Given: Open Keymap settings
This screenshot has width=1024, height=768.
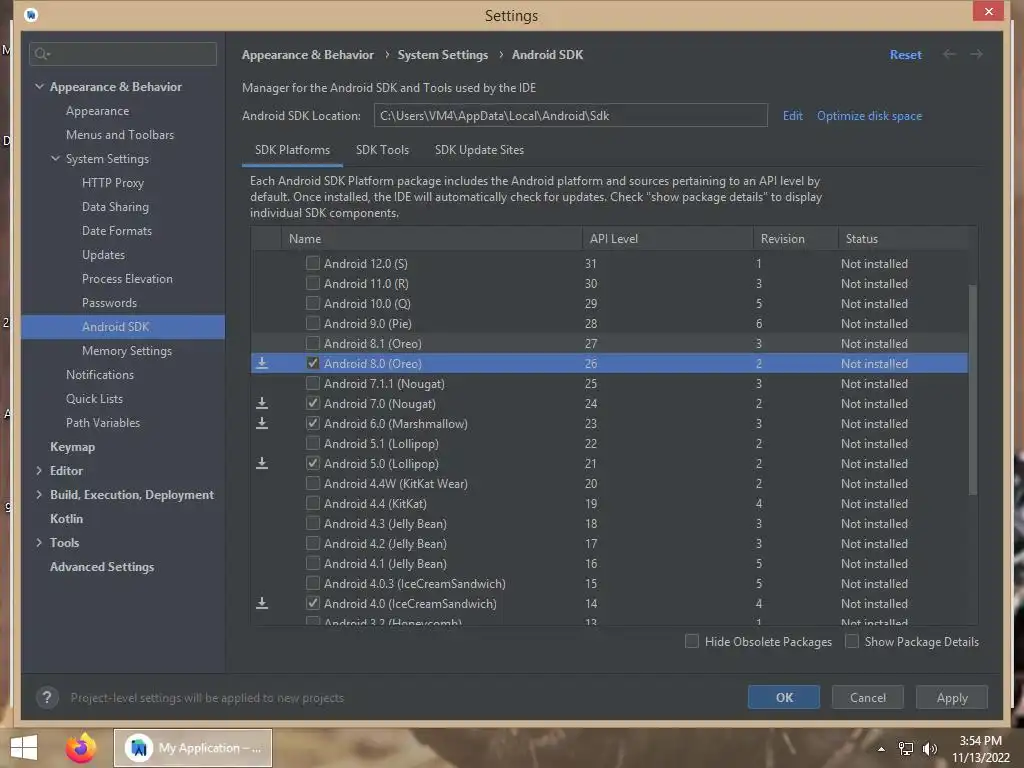Looking at the screenshot, I should 72,447.
